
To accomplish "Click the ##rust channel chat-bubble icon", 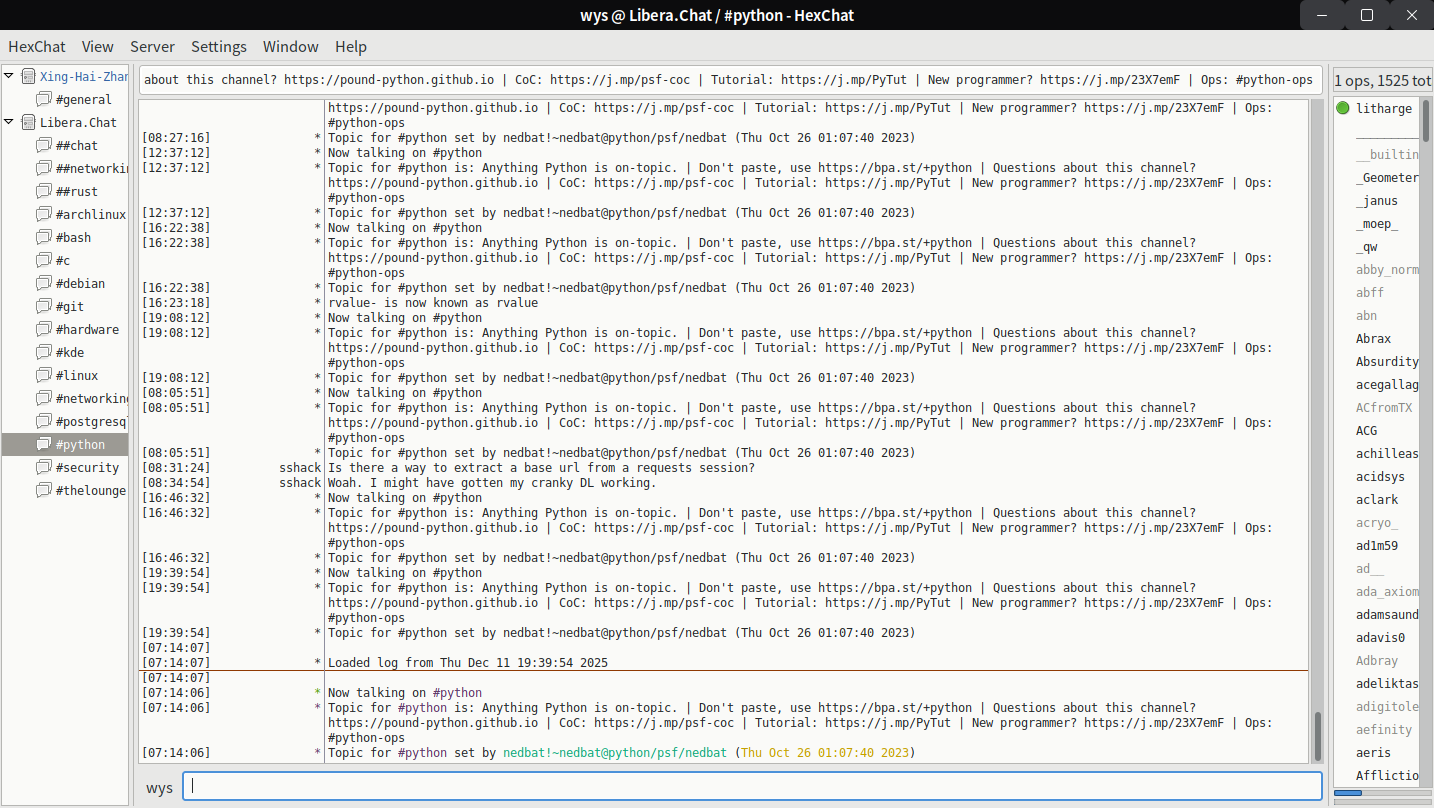I will pos(43,191).
